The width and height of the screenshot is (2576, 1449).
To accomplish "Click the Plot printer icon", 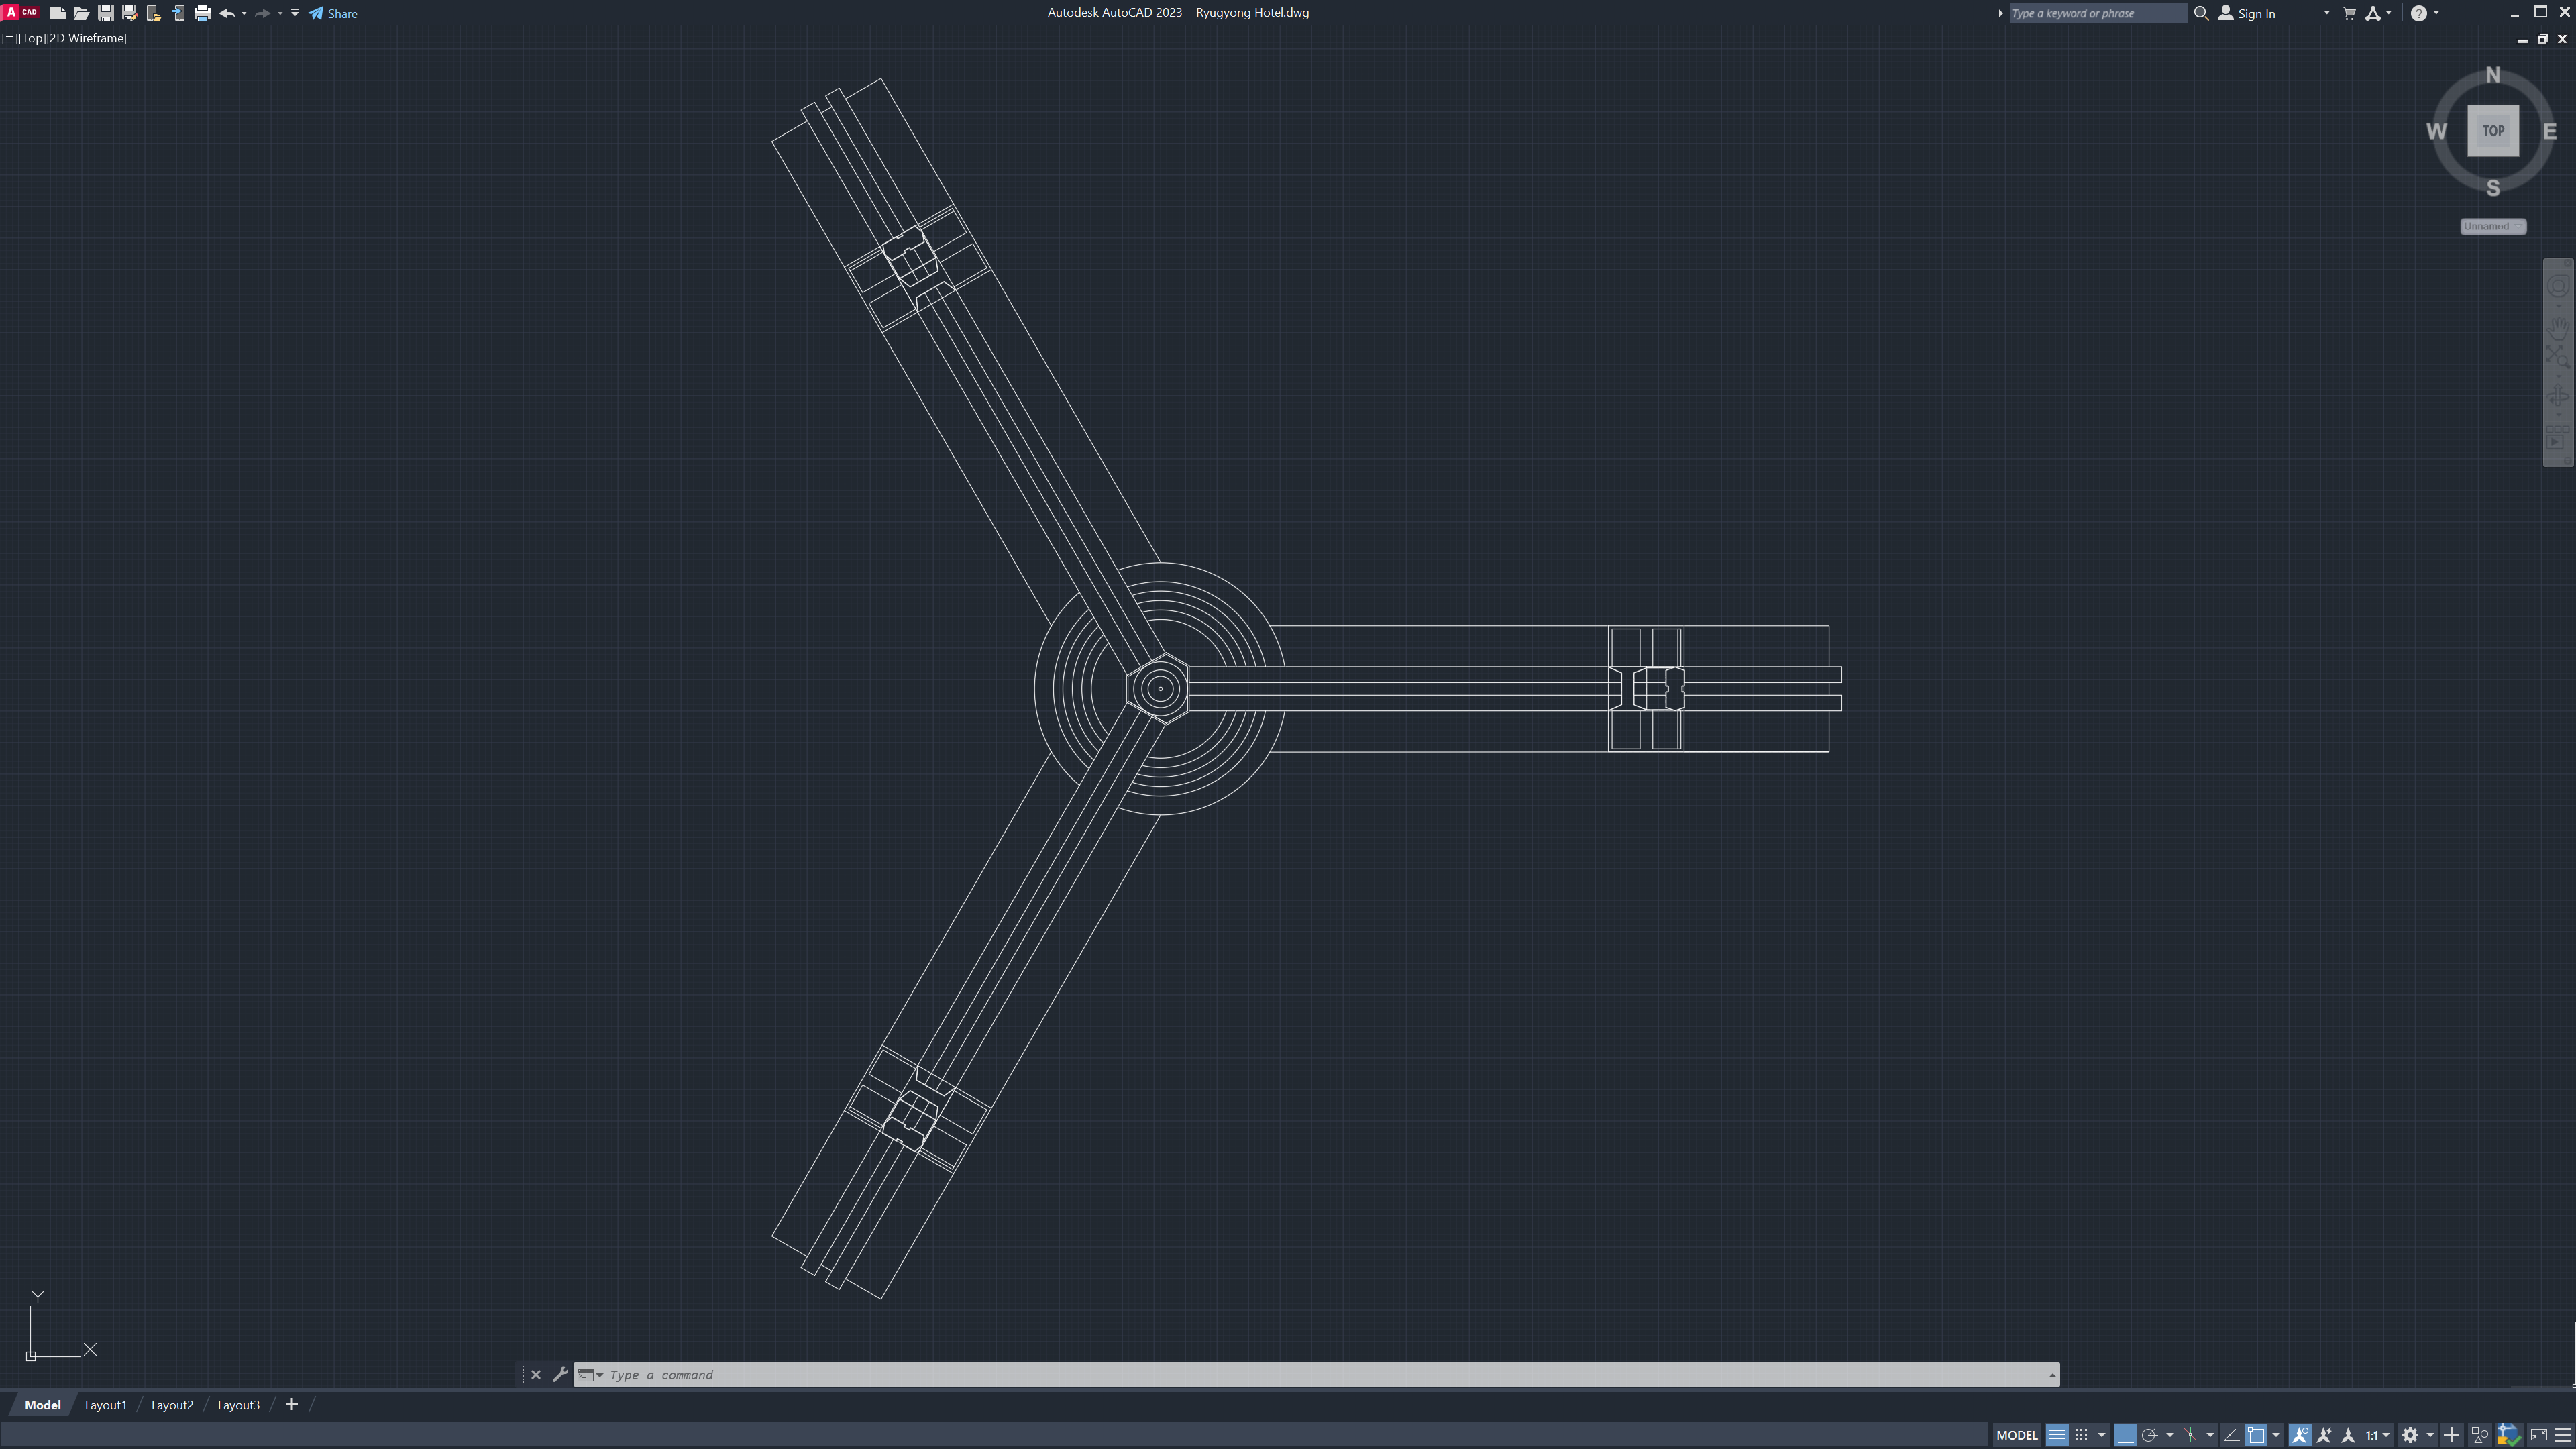I will tap(202, 13).
